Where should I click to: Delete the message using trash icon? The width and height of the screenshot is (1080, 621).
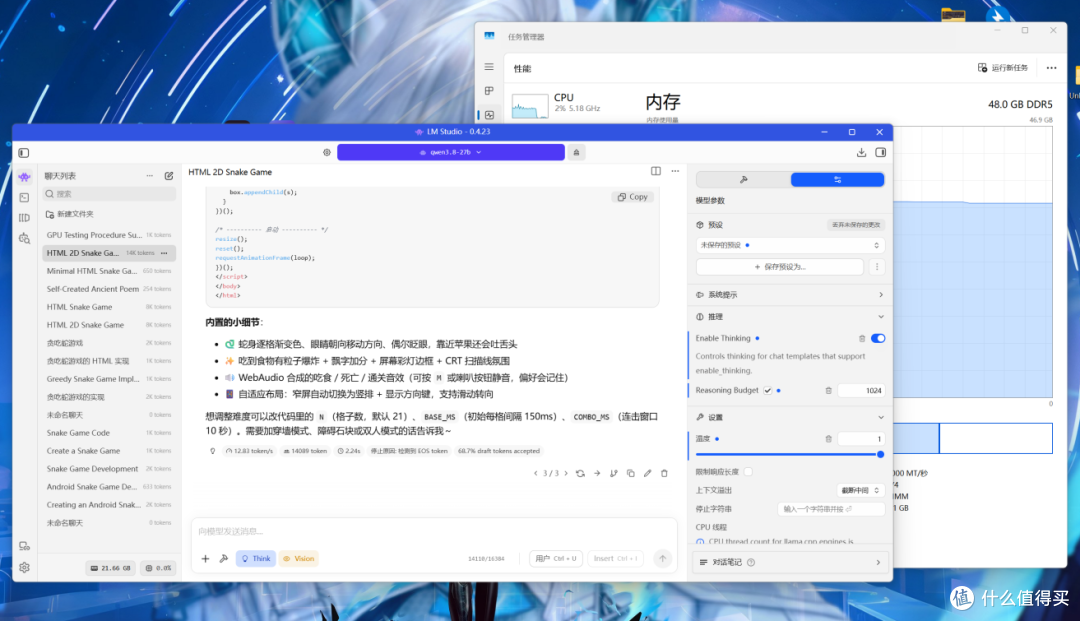(x=664, y=474)
